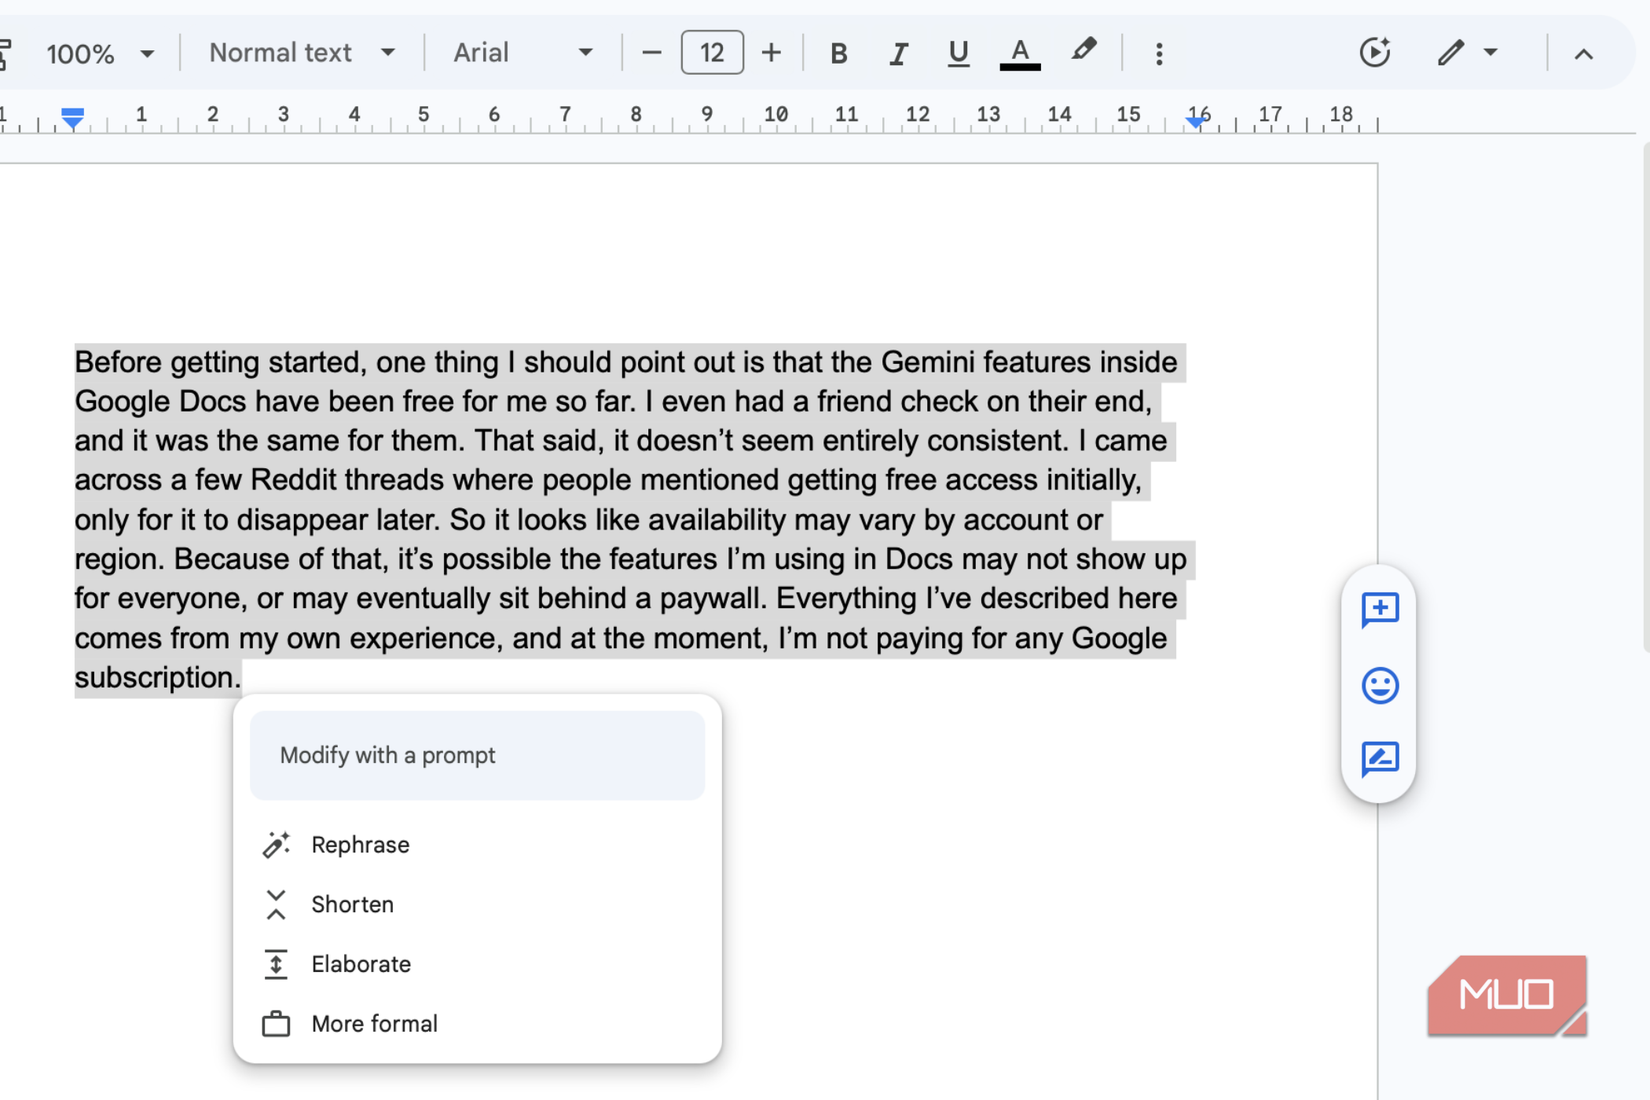Viewport: 1650px width, 1100px height.
Task: Click the suggest edits side button
Action: pos(1380,759)
